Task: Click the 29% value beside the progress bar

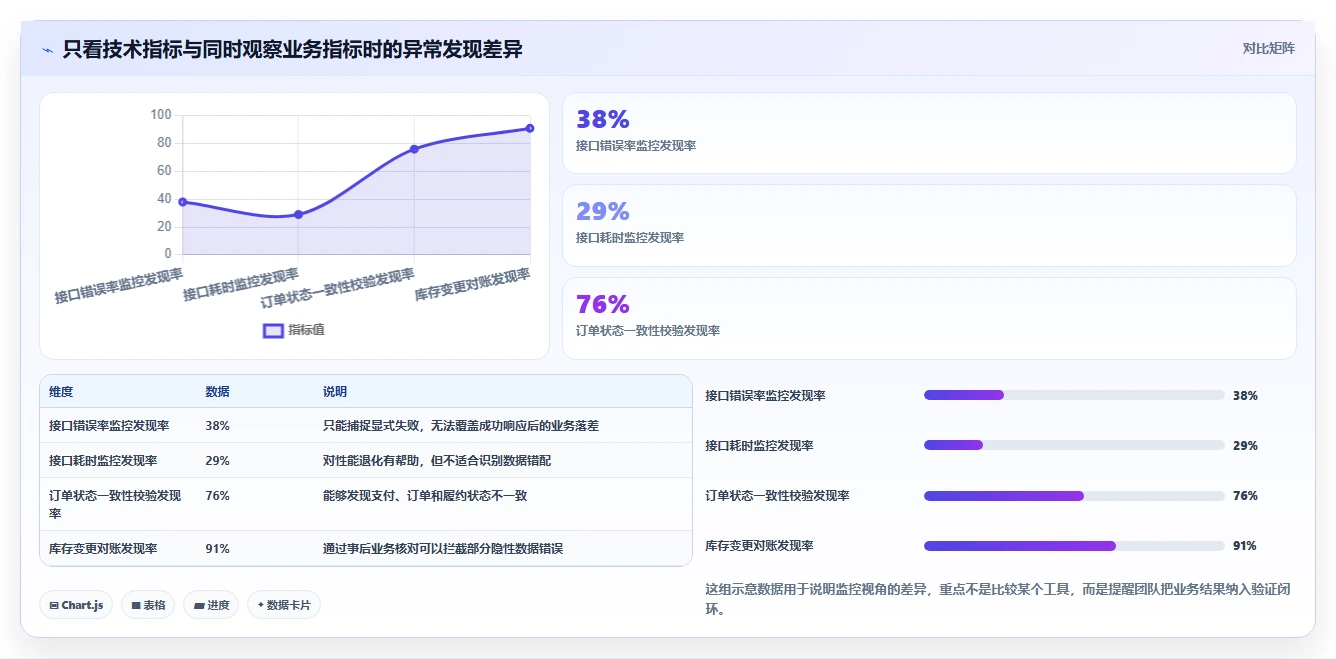Action: 1245,446
